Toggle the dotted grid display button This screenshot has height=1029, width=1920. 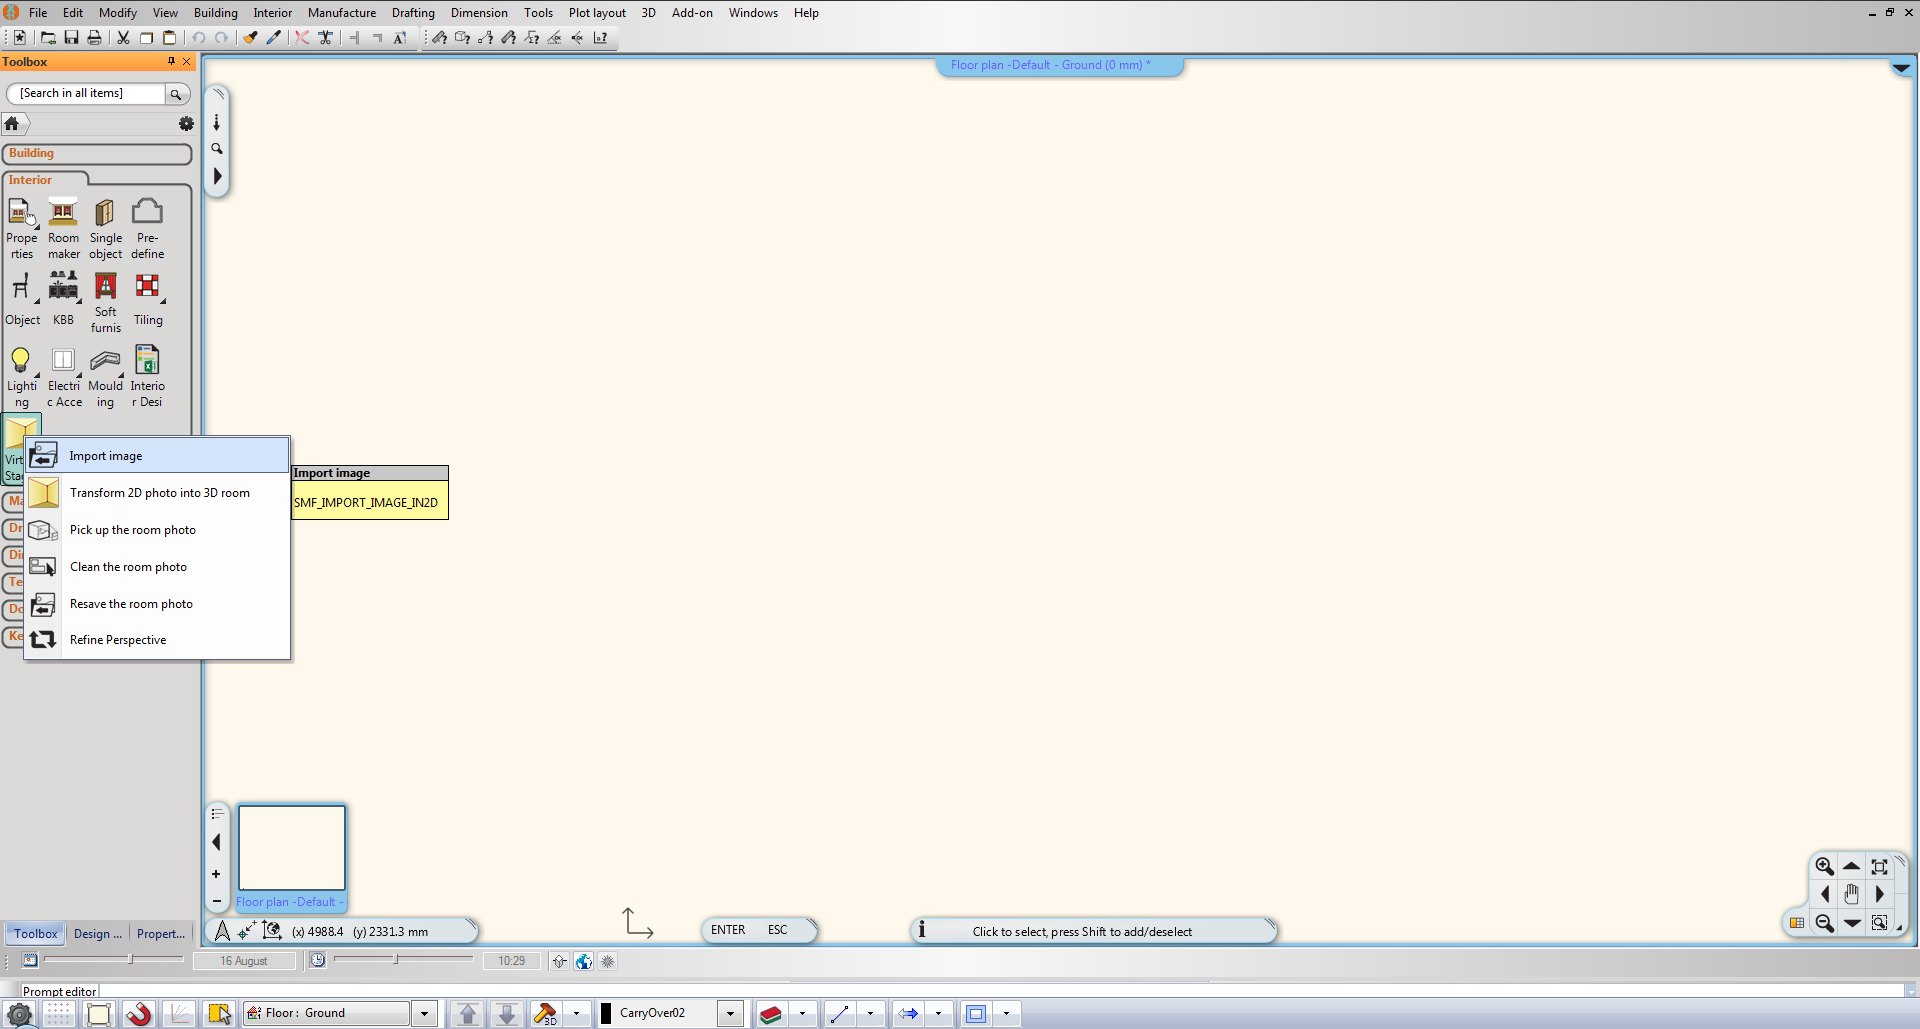coord(59,1014)
